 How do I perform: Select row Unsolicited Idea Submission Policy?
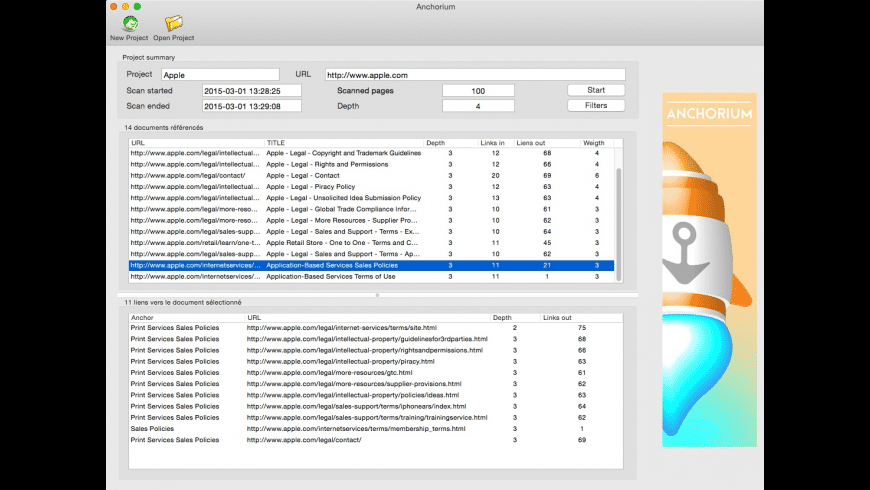371,198
